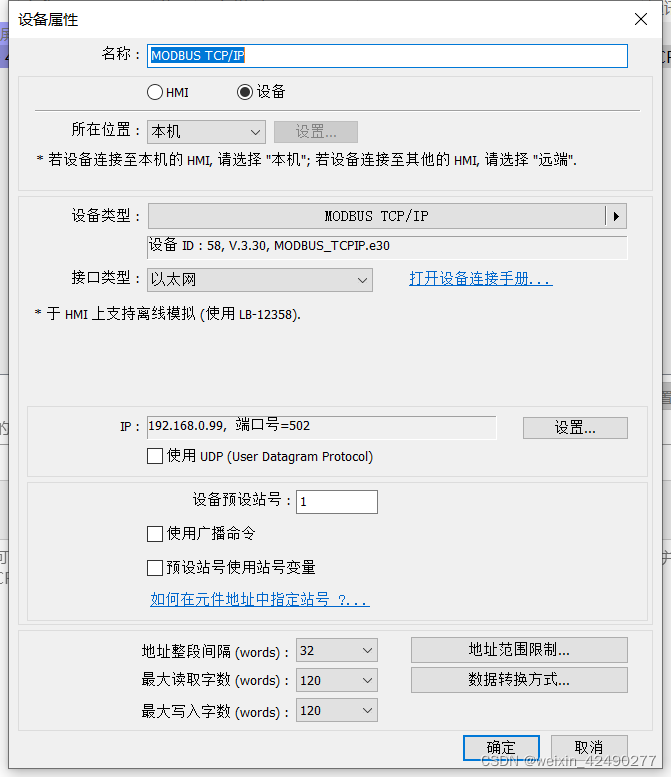Cancel with the 取消 button
The width and height of the screenshot is (671, 777).
(589, 747)
